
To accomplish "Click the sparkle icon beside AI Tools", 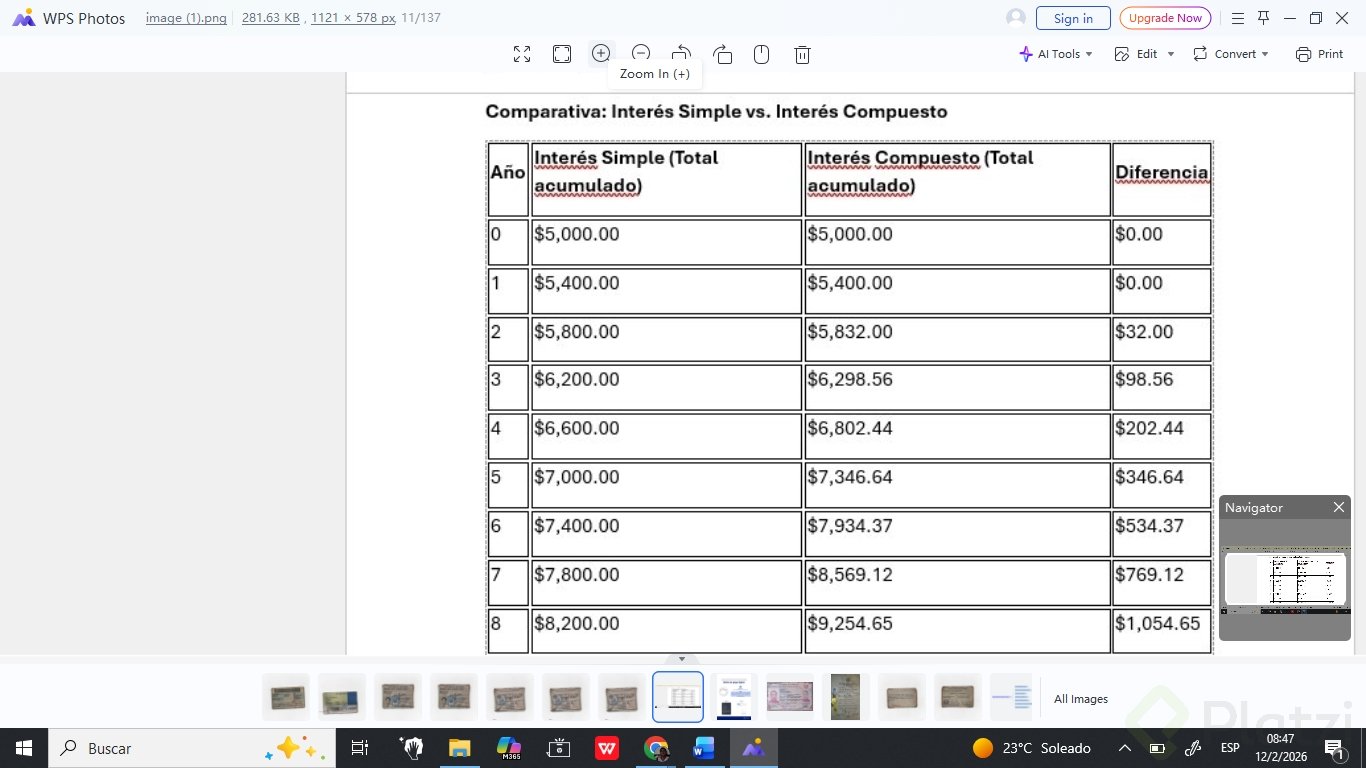I will (x=1025, y=54).
